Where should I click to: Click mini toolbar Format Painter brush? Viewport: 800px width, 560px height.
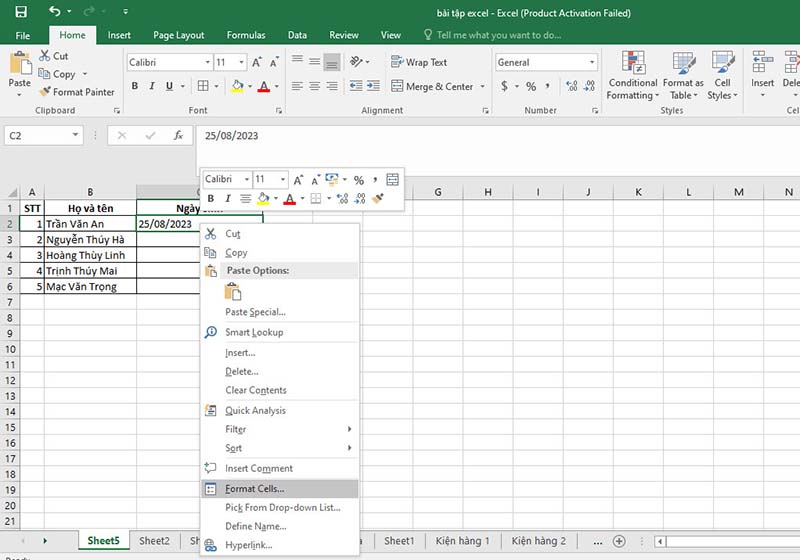point(378,198)
